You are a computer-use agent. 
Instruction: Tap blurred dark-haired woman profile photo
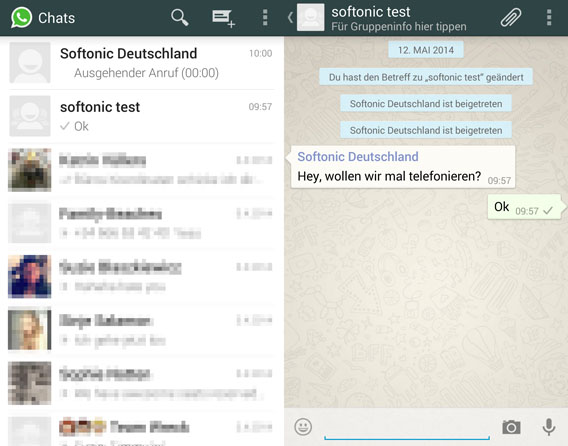30,276
